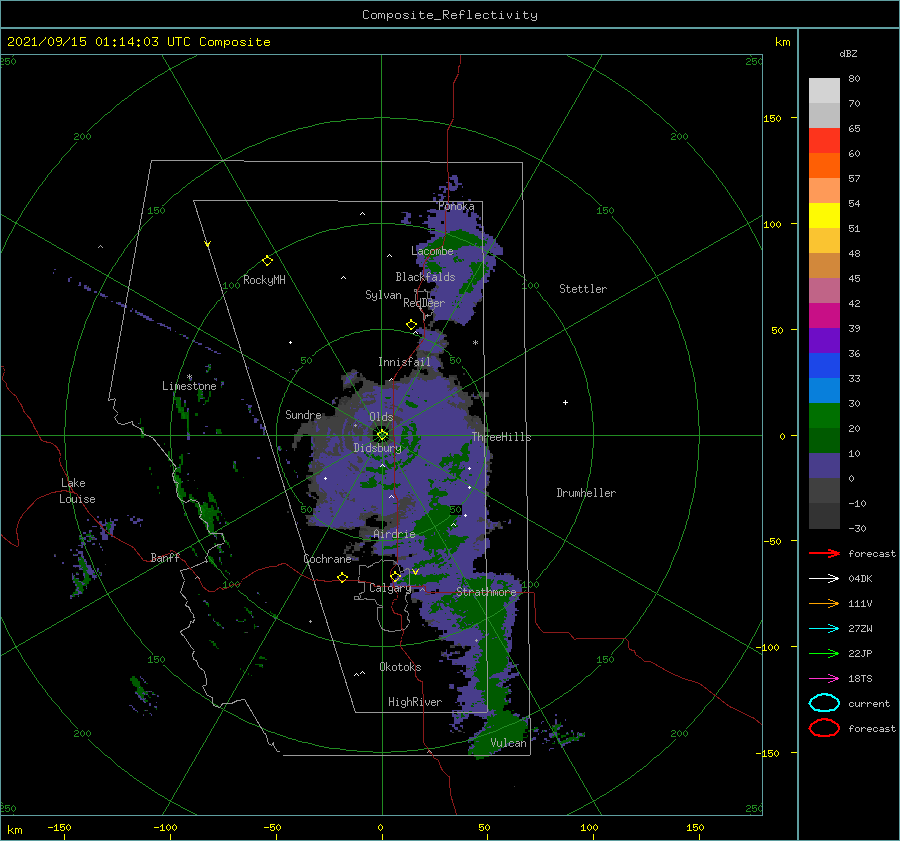Viewport: 900px width, 841px height.
Task: Click the Vulcan label
Action: point(508,743)
